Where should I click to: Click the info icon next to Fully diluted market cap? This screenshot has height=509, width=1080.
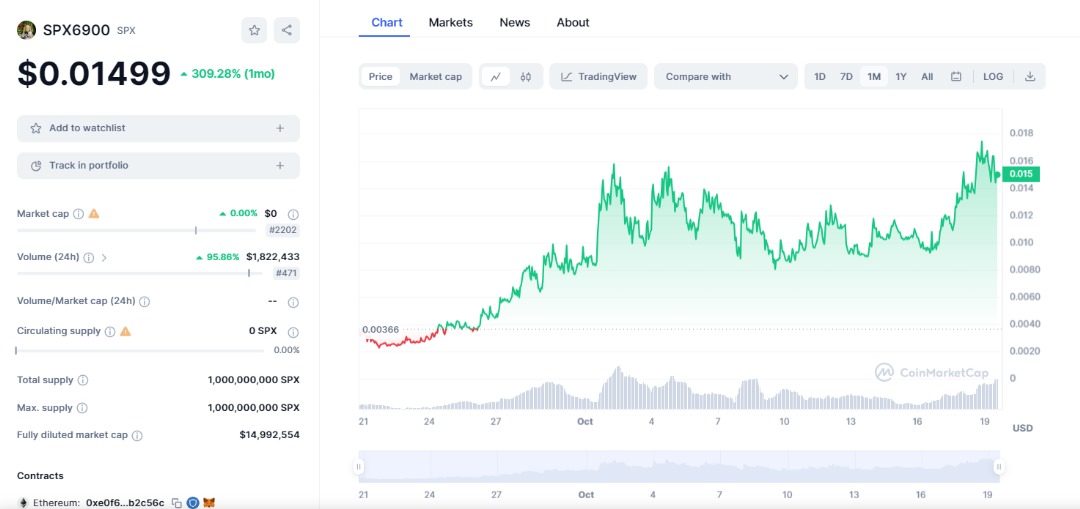point(137,435)
